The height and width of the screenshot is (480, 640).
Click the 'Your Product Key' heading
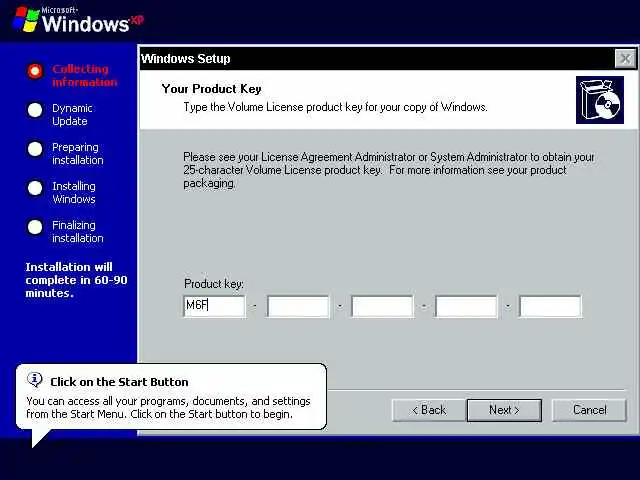click(211, 89)
